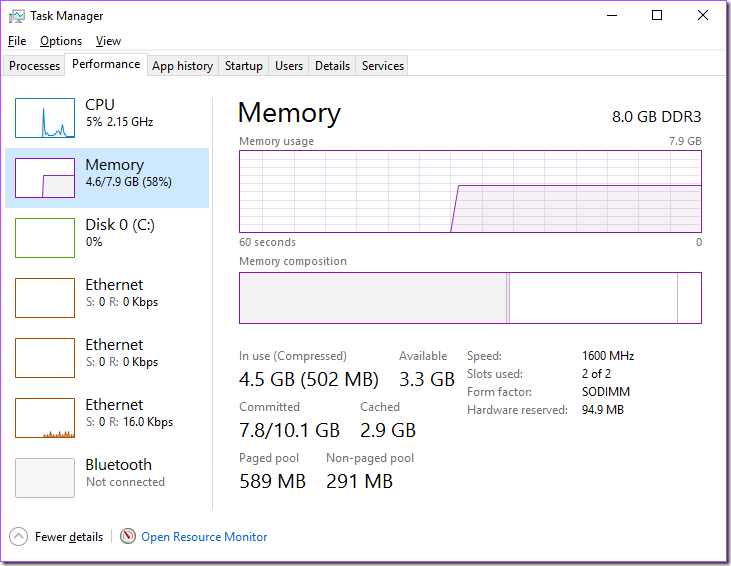
Task: Switch to the Users tab
Action: click(x=289, y=66)
